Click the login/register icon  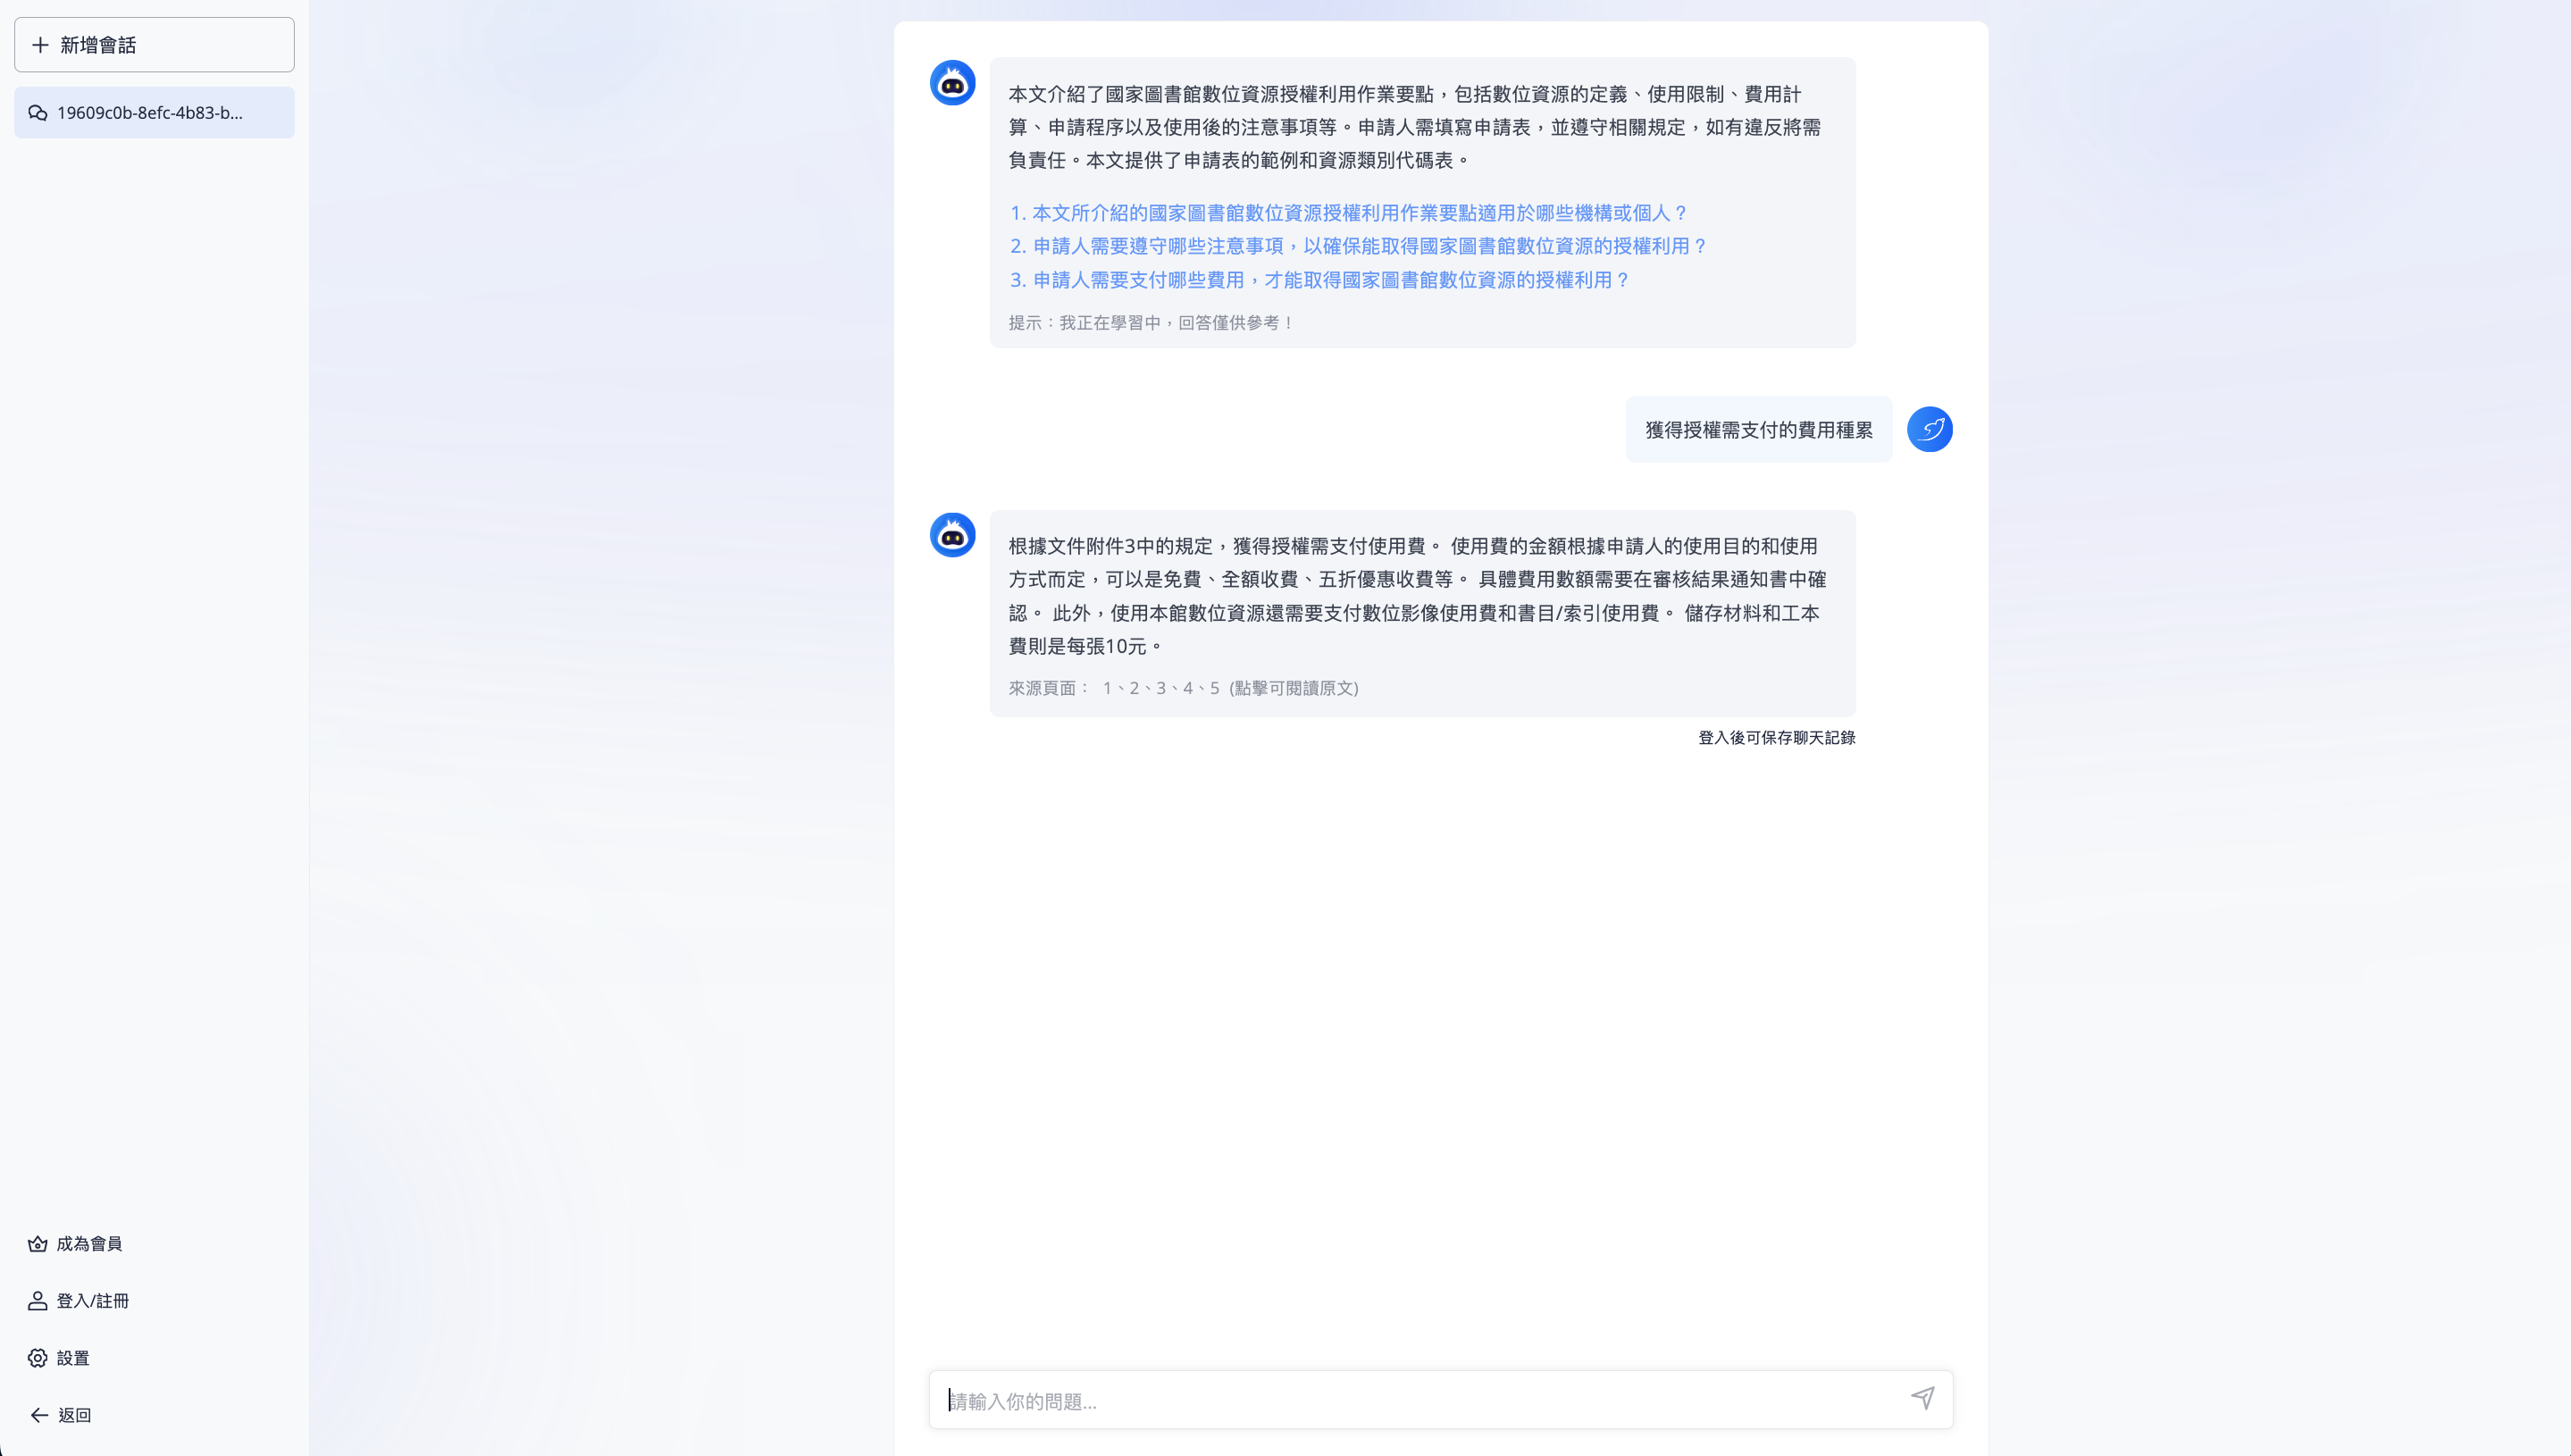[x=38, y=1301]
